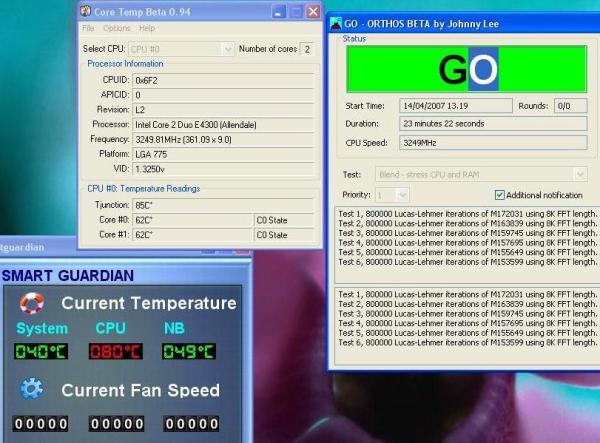Click the Core #0 temperature 62C
The image size is (600, 443).
[x=192, y=220]
